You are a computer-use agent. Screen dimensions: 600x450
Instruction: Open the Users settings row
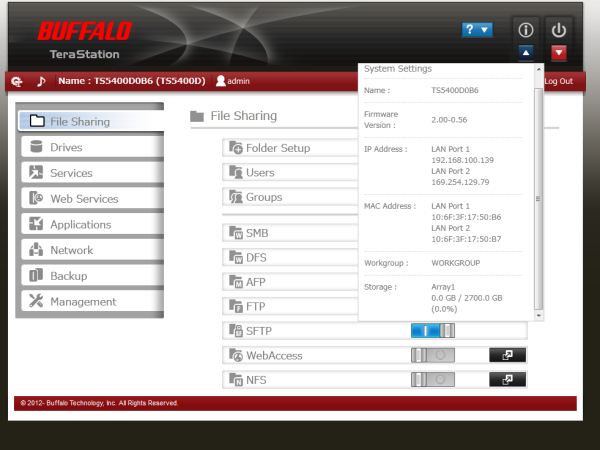290,172
